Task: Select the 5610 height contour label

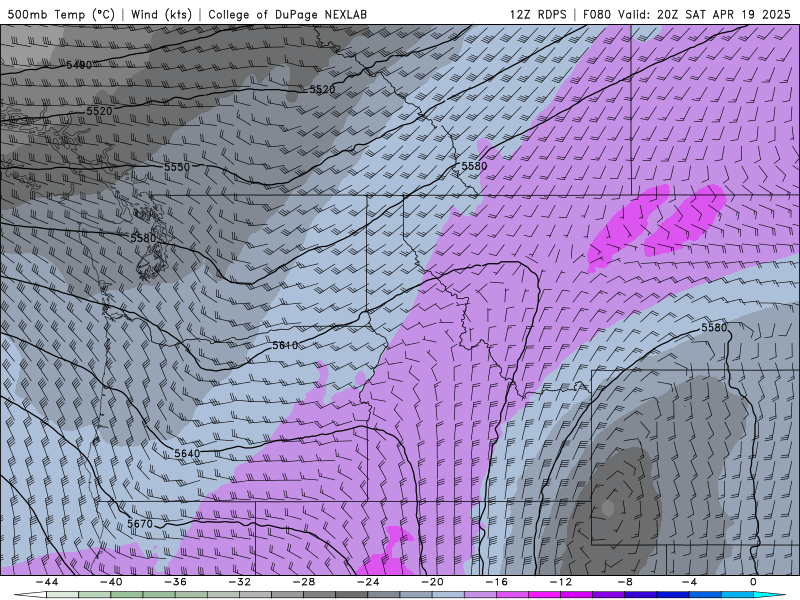Action: (285, 345)
